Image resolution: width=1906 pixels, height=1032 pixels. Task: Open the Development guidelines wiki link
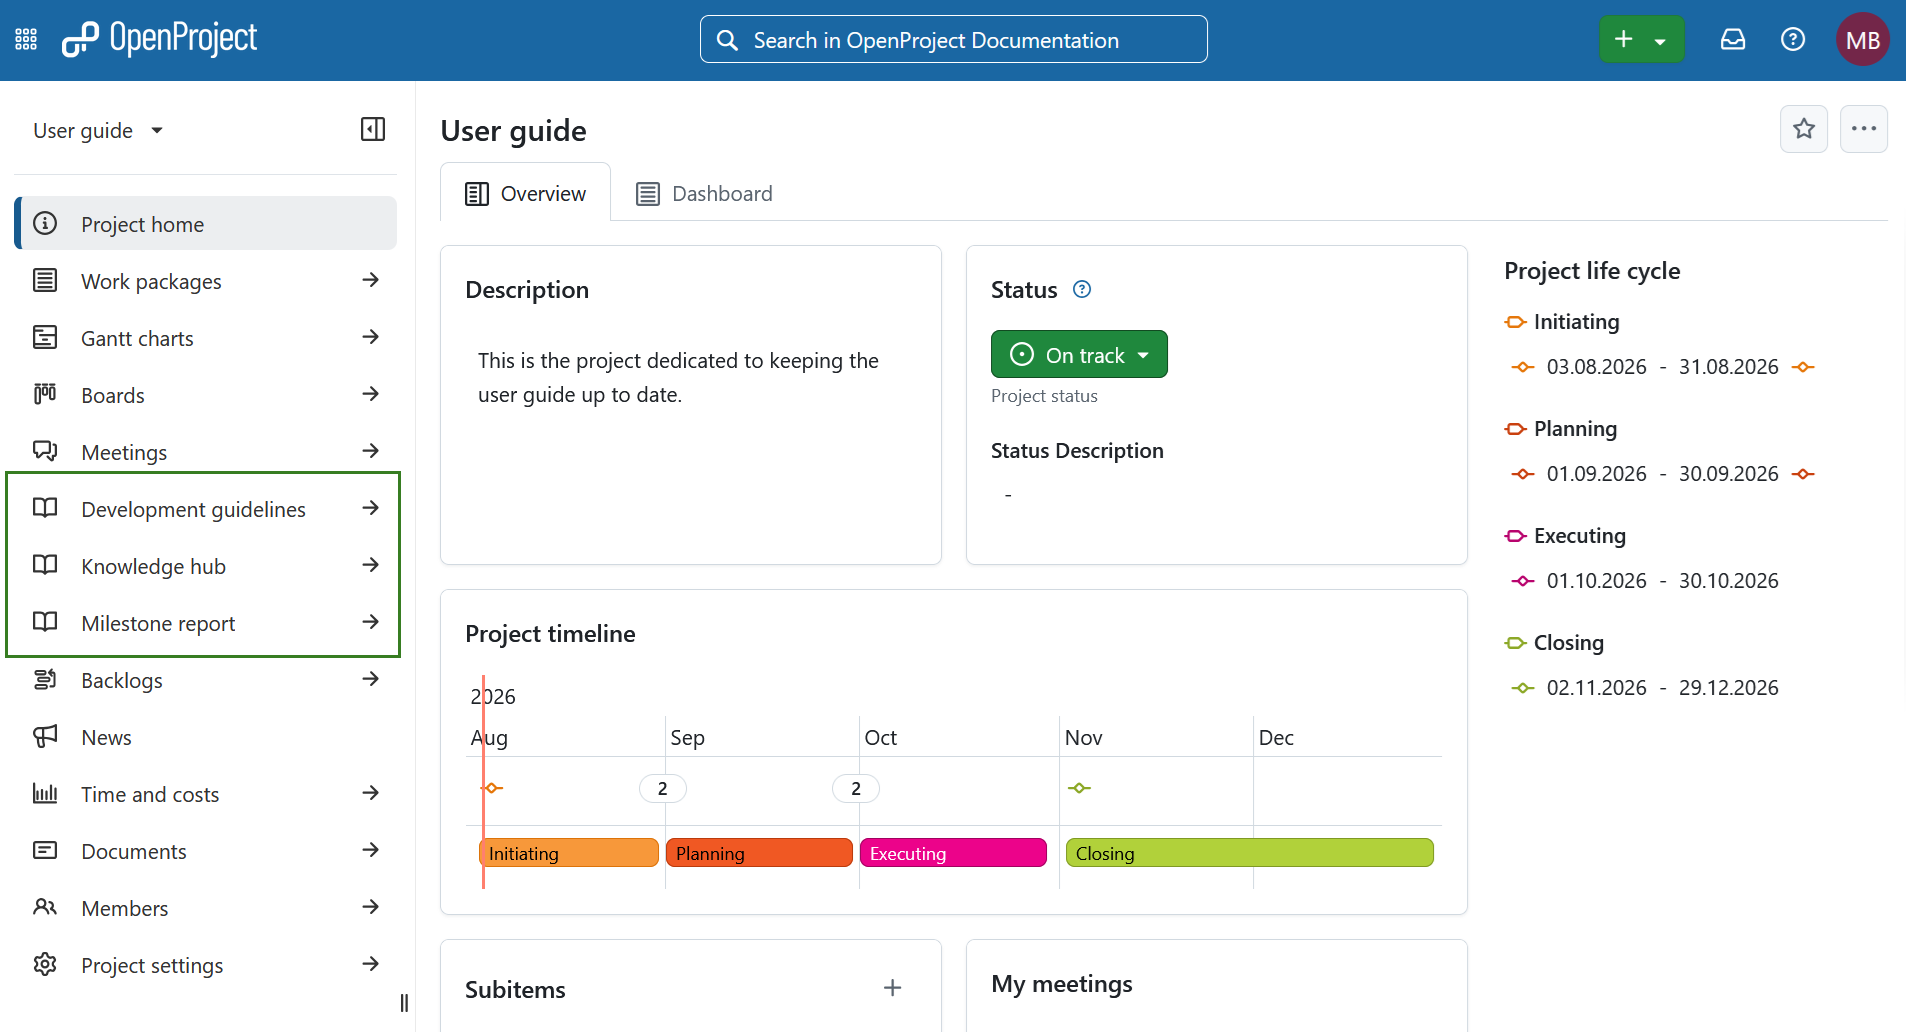coord(193,509)
